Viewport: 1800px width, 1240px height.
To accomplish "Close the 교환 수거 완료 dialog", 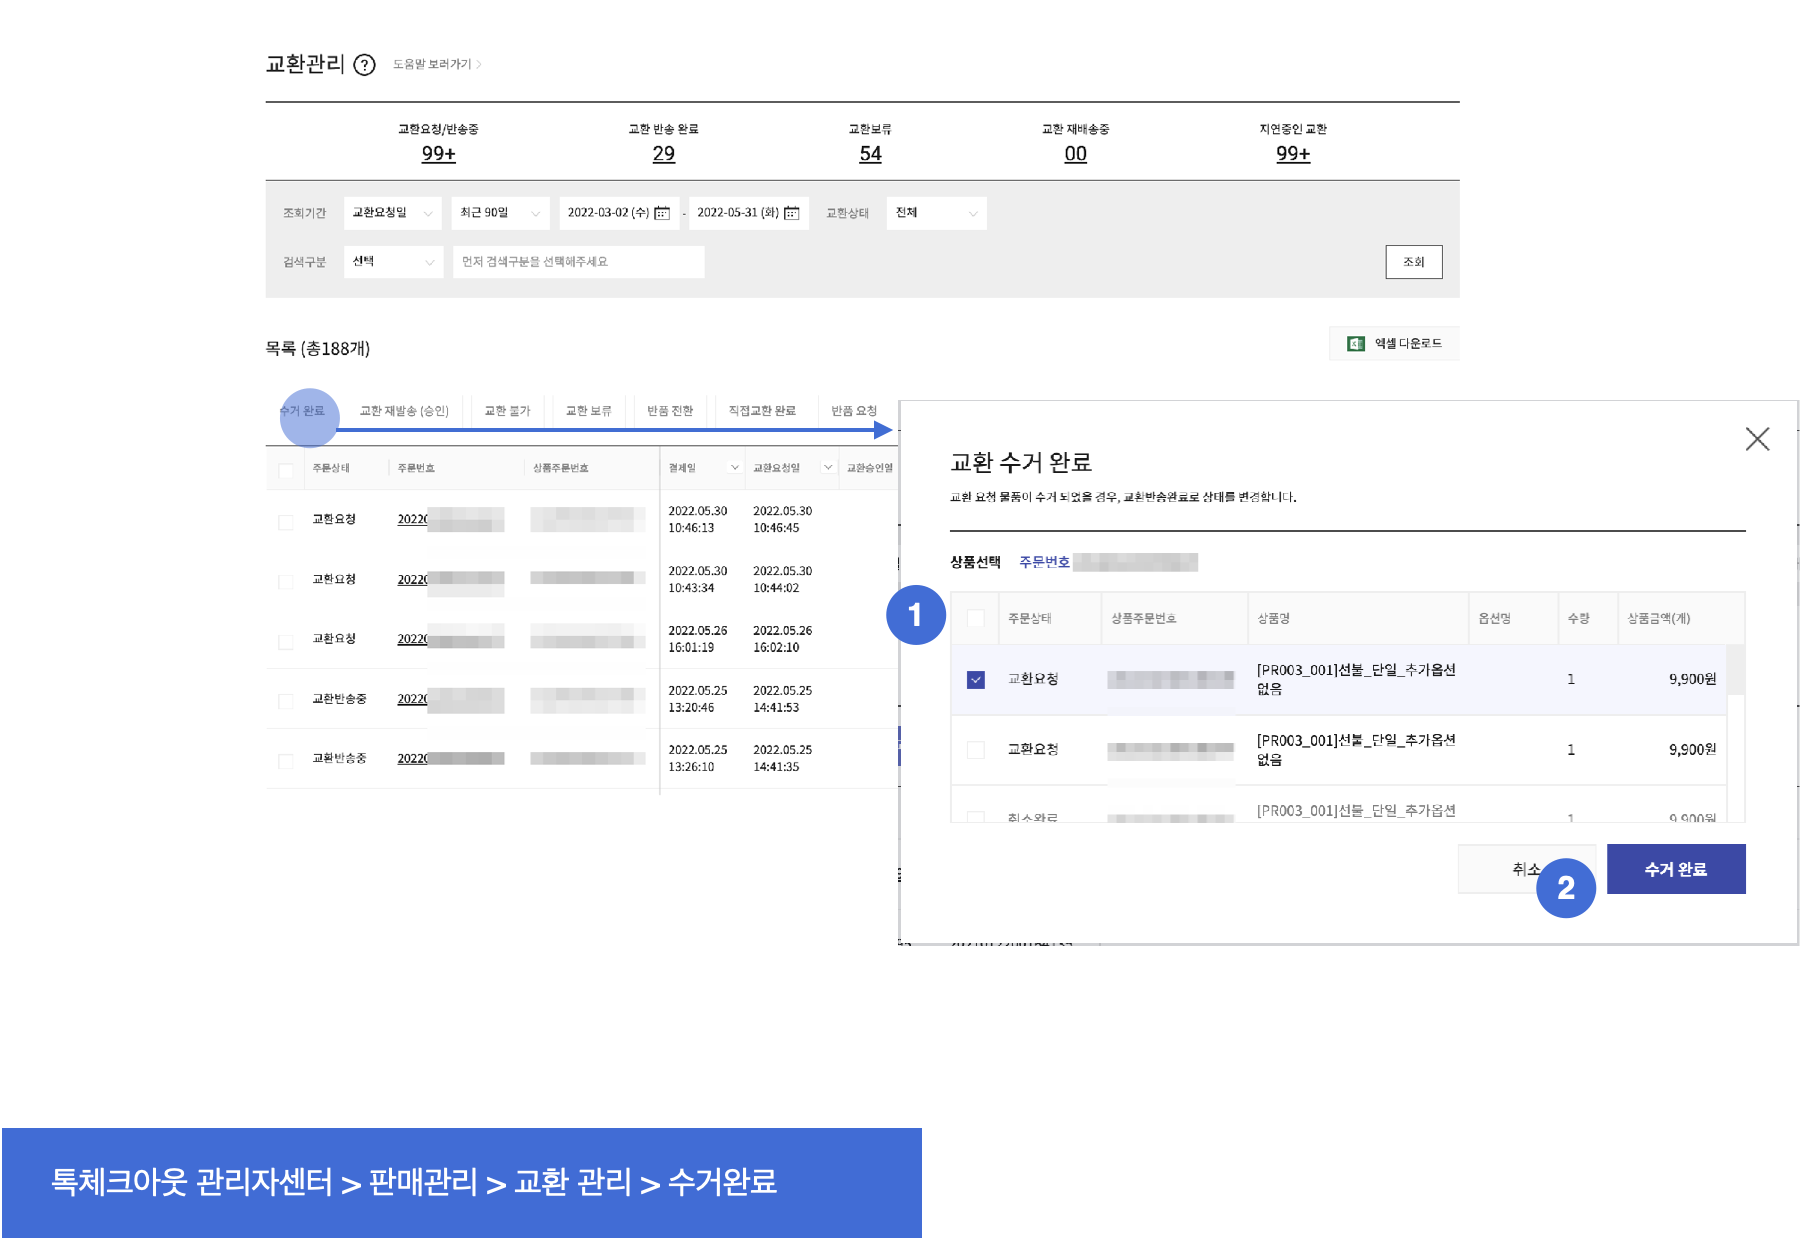I will (x=1757, y=439).
